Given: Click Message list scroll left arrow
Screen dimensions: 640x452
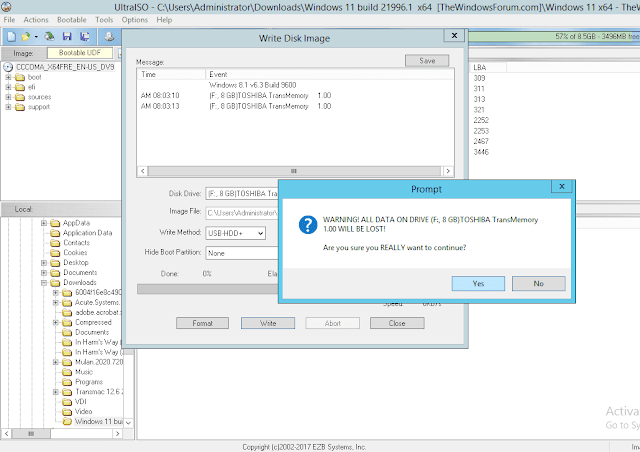Looking at the screenshot, I should click(x=142, y=171).
